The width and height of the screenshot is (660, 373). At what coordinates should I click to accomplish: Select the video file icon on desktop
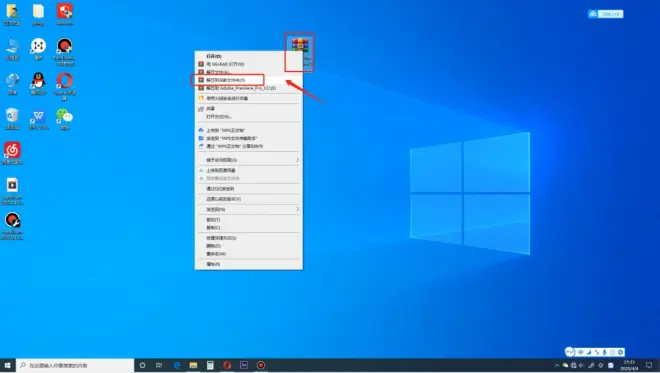click(x=12, y=191)
